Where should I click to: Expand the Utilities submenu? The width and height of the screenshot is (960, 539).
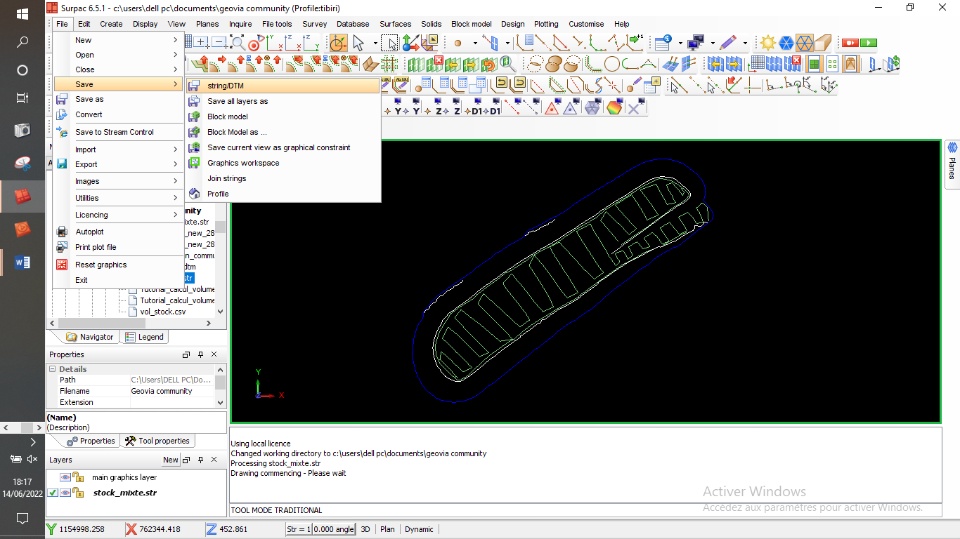(119, 198)
